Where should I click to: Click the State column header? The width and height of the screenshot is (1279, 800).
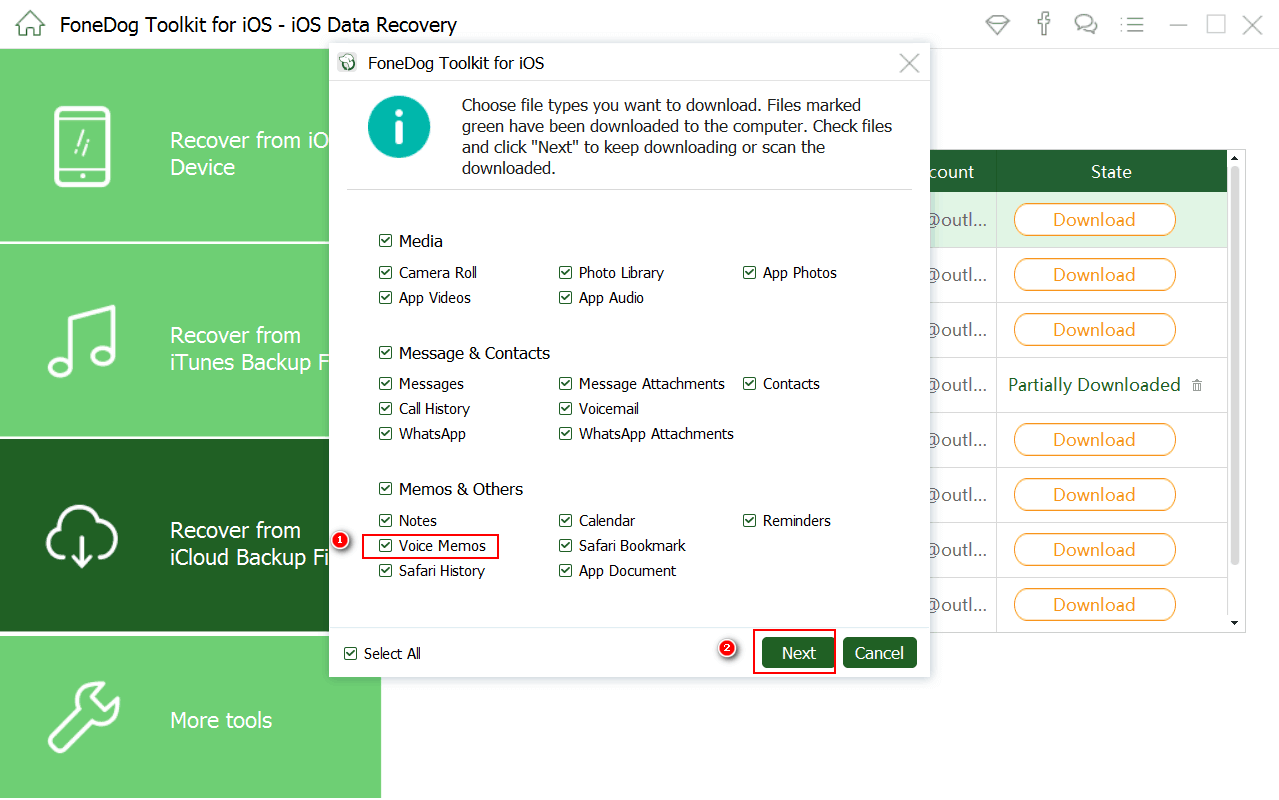click(x=1111, y=172)
